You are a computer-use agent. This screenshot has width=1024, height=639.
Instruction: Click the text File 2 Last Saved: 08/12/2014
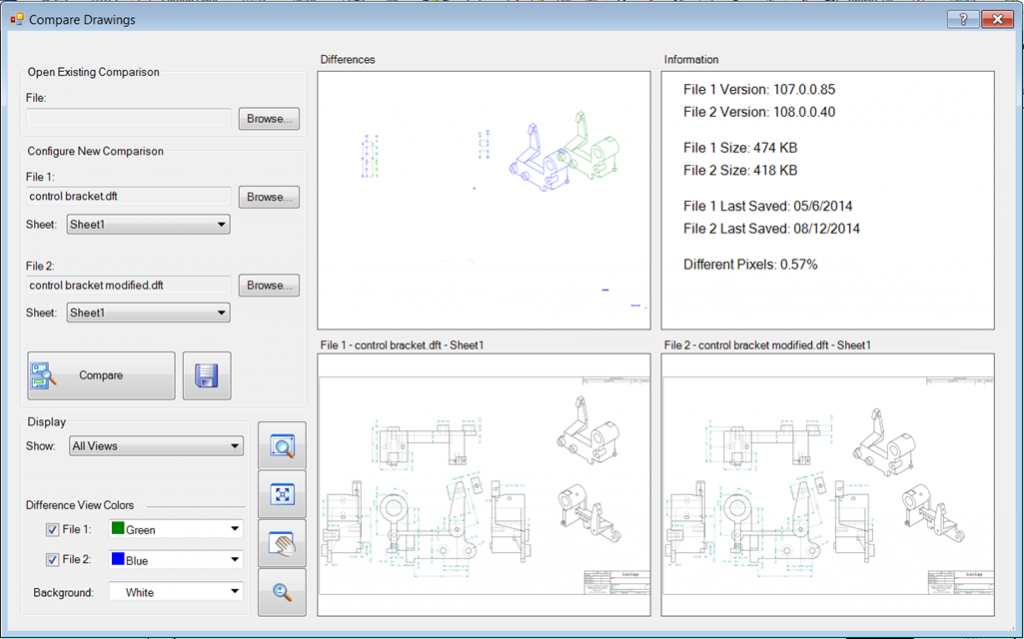point(771,229)
